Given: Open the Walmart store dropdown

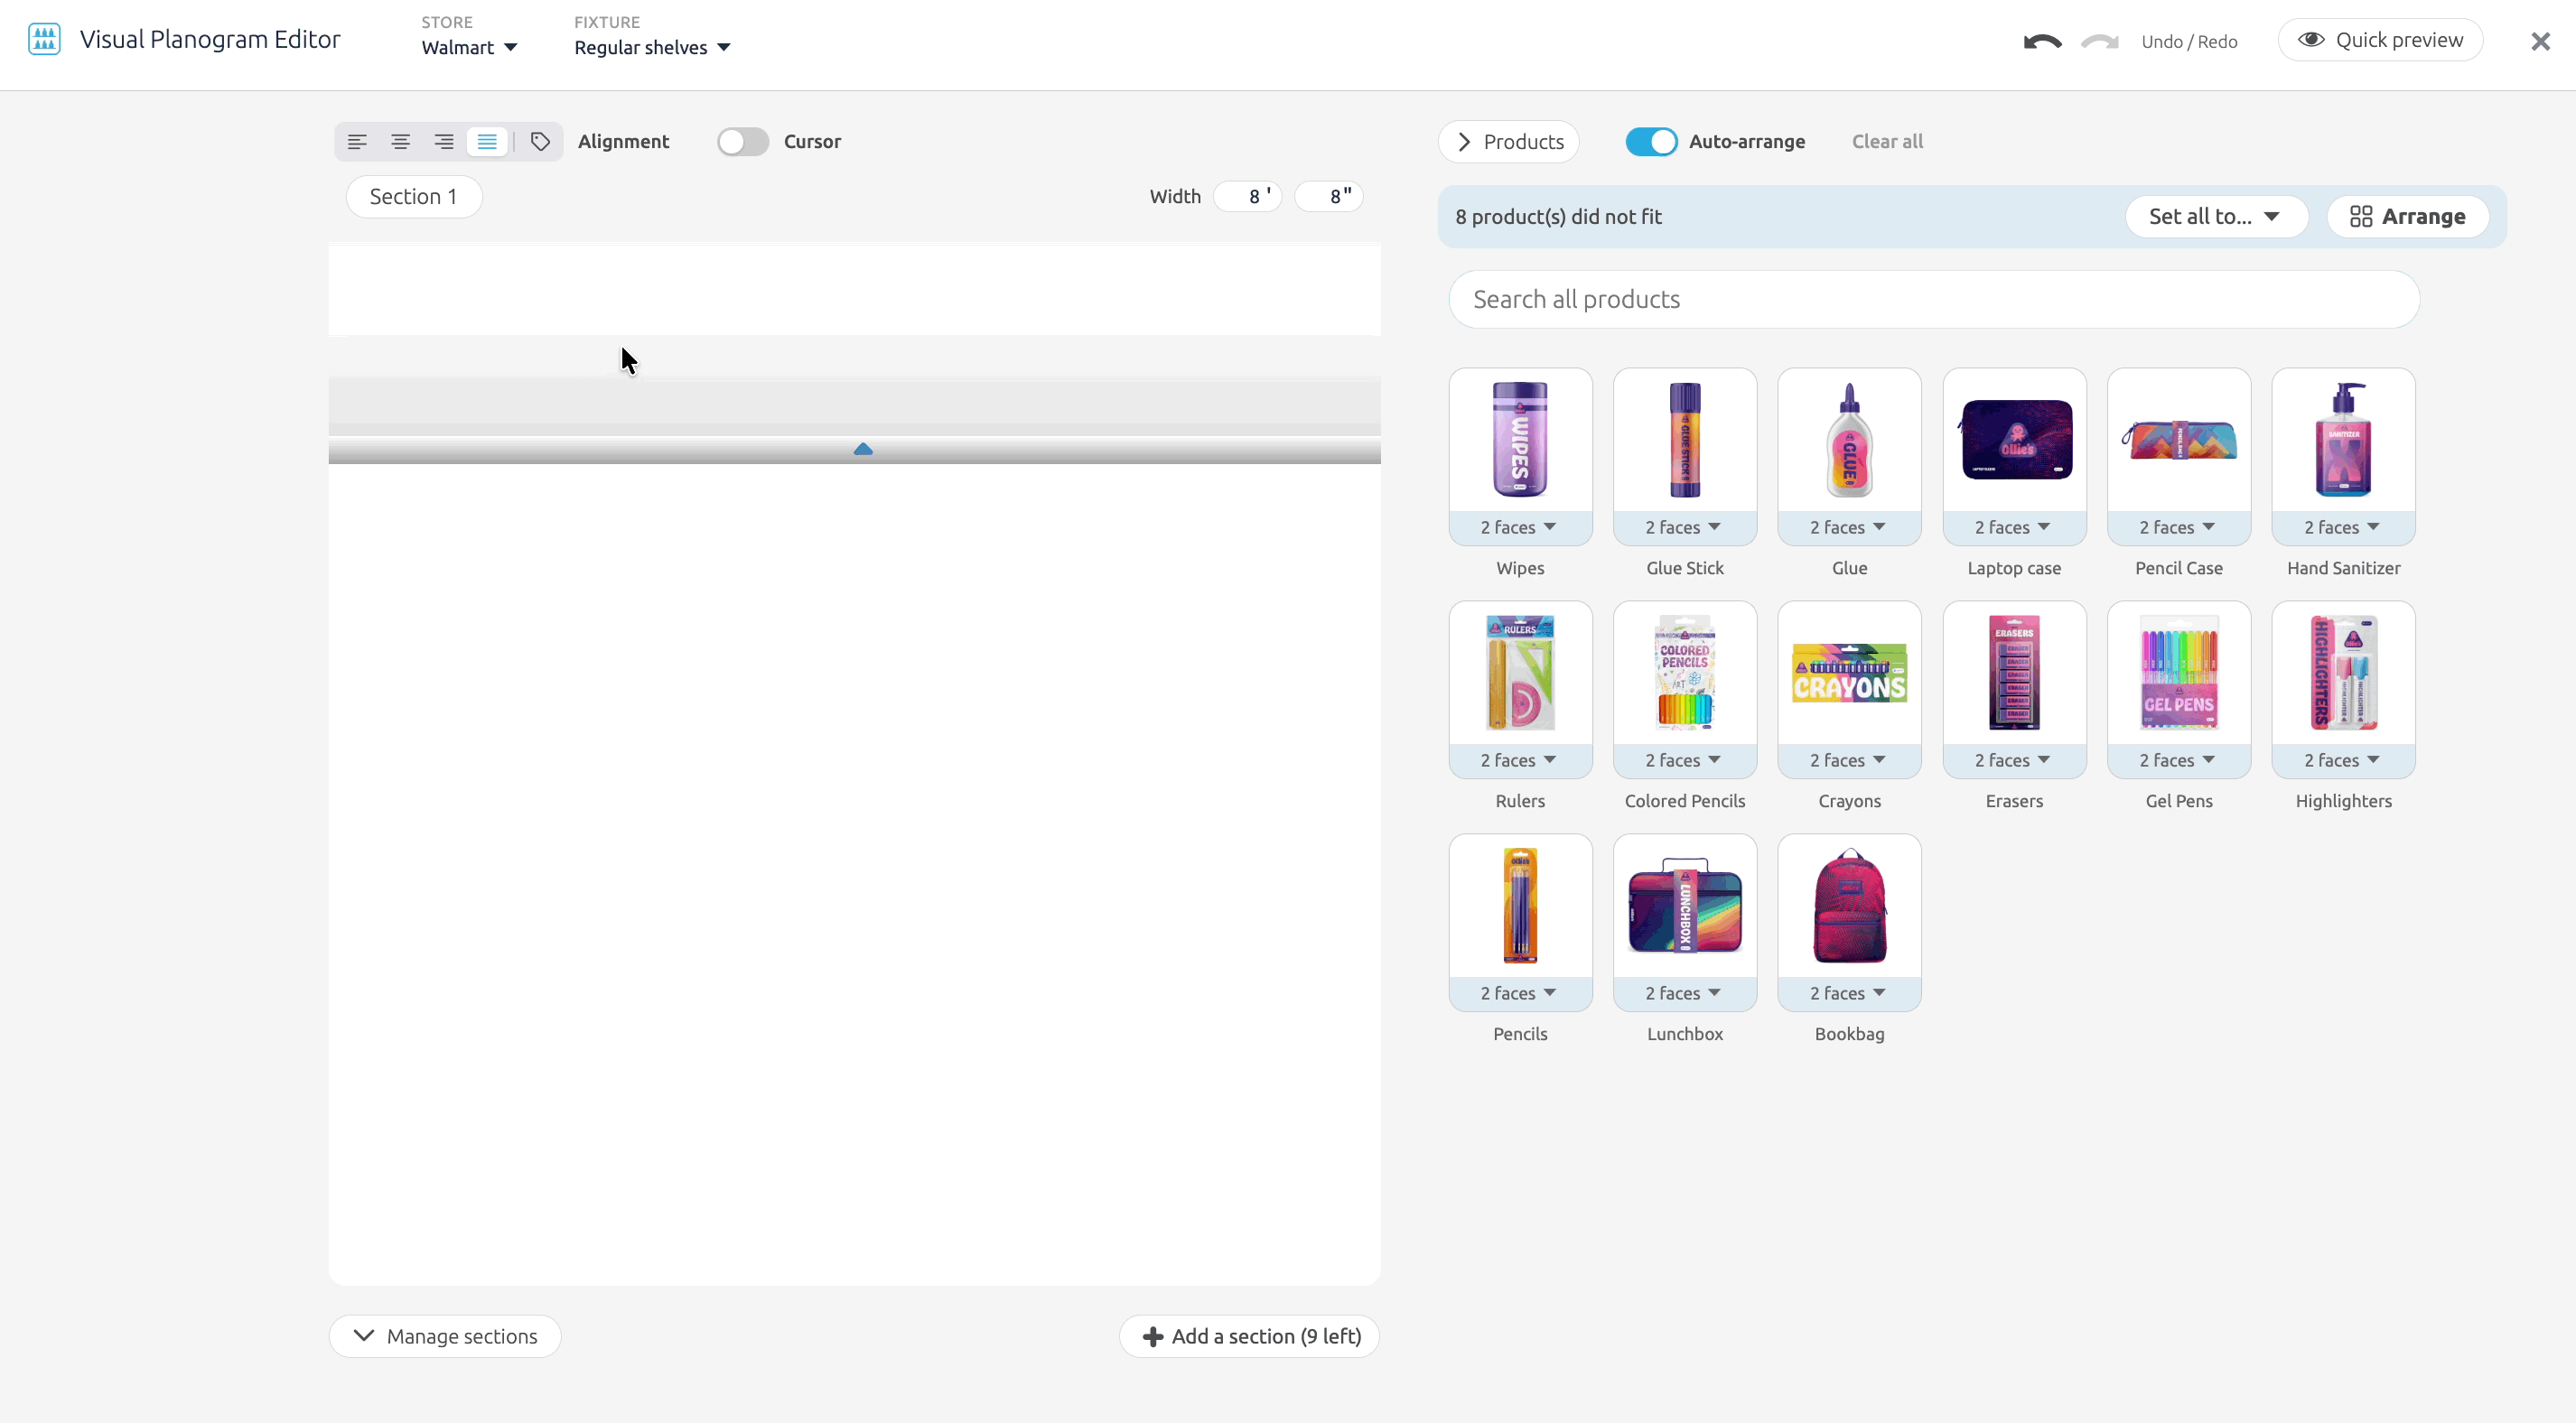Looking at the screenshot, I should [469, 47].
